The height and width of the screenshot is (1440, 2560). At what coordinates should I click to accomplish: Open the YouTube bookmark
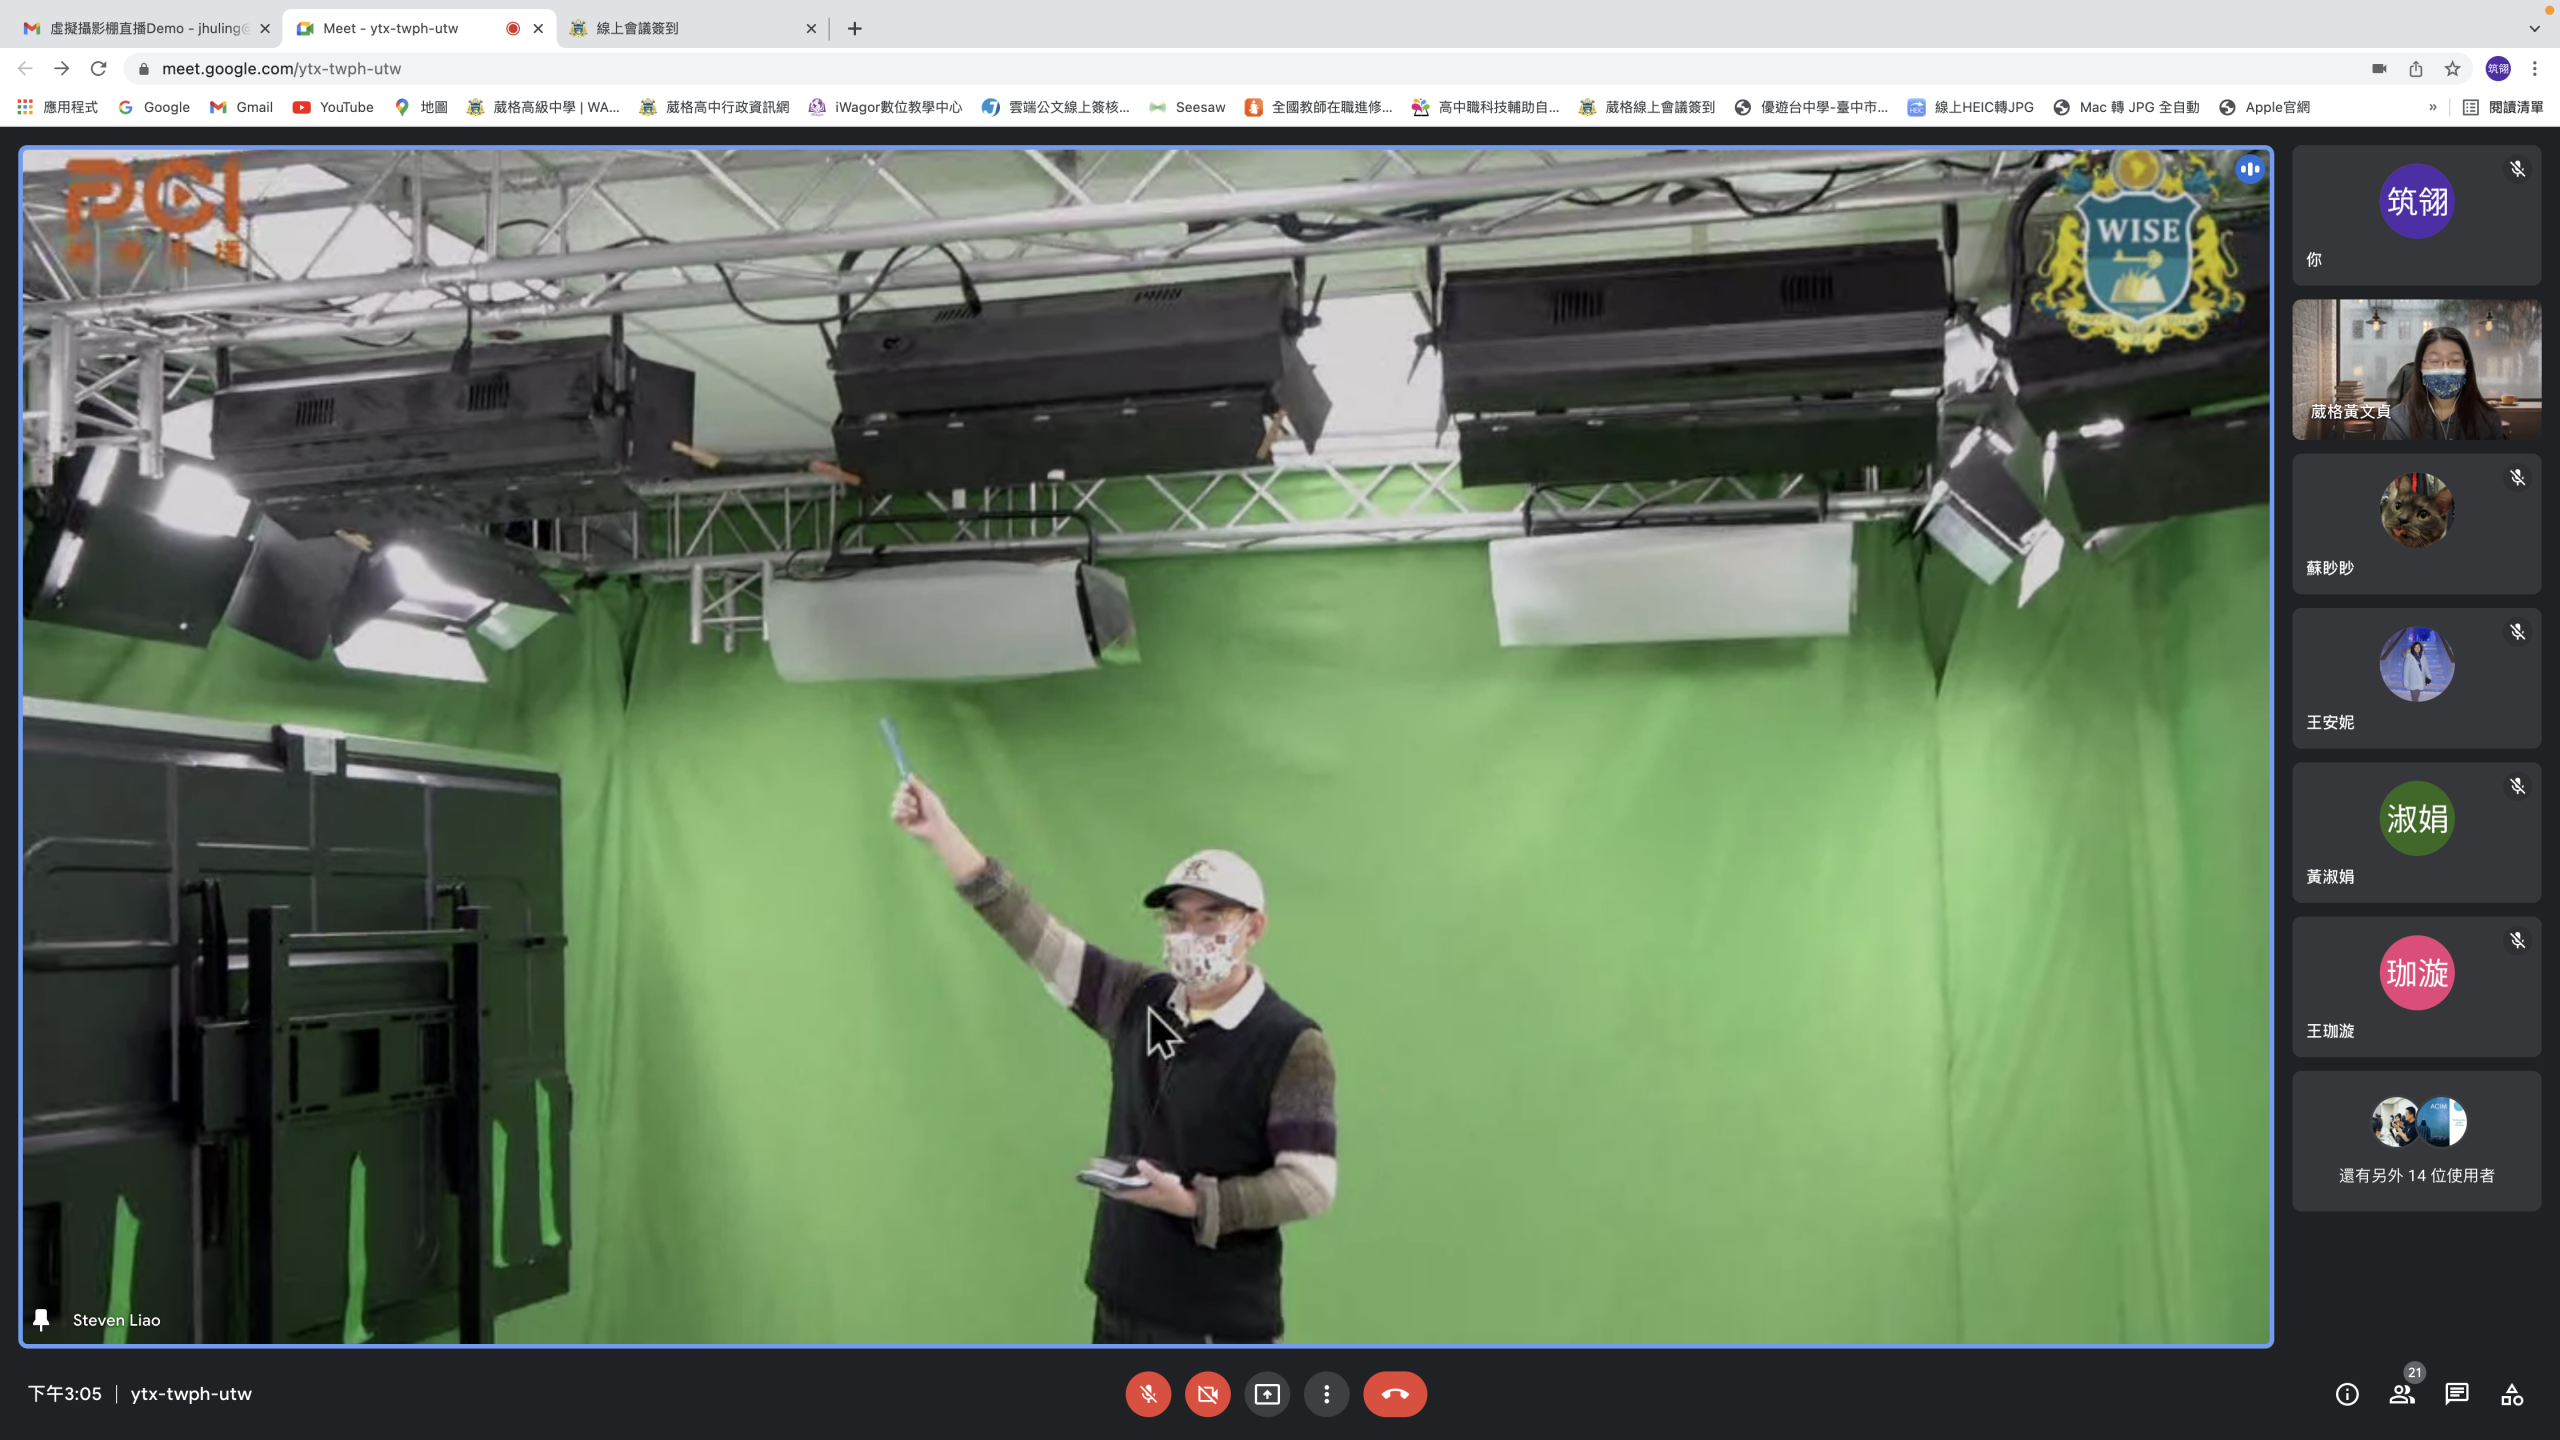333,107
